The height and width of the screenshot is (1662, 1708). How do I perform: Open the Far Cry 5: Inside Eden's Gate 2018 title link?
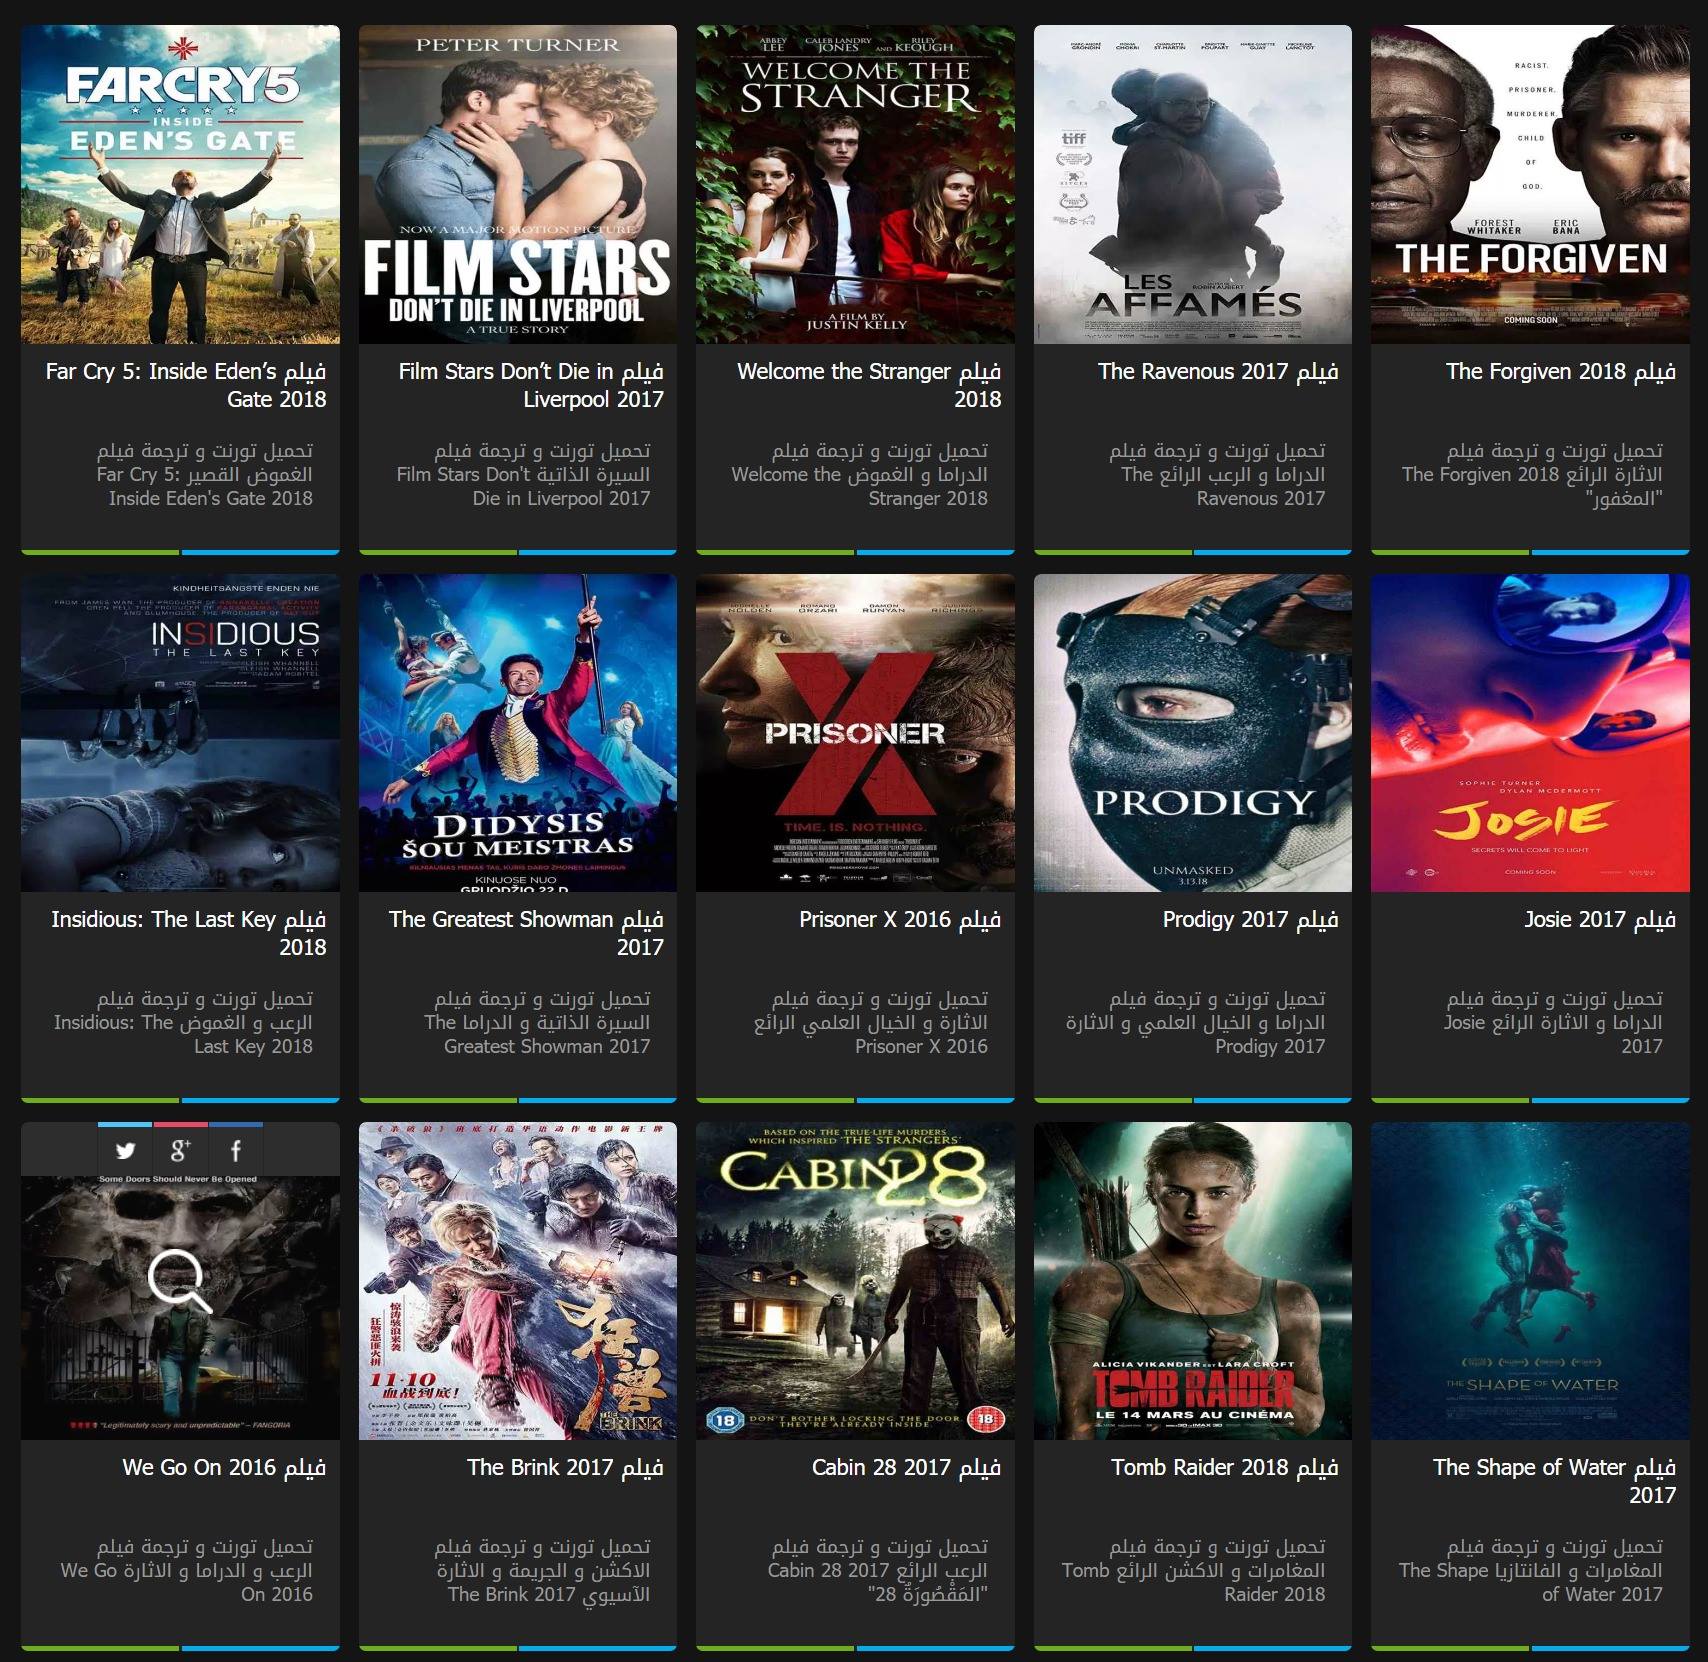186,385
